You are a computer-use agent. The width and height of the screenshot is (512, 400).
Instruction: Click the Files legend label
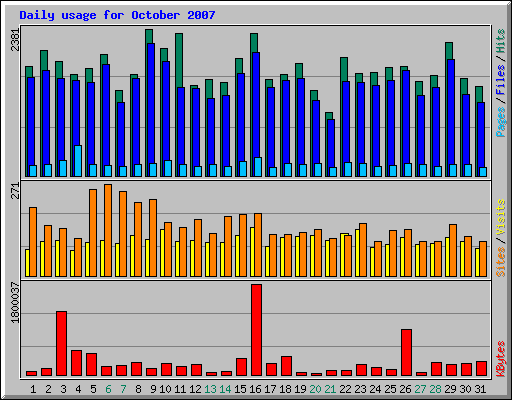pos(501,79)
